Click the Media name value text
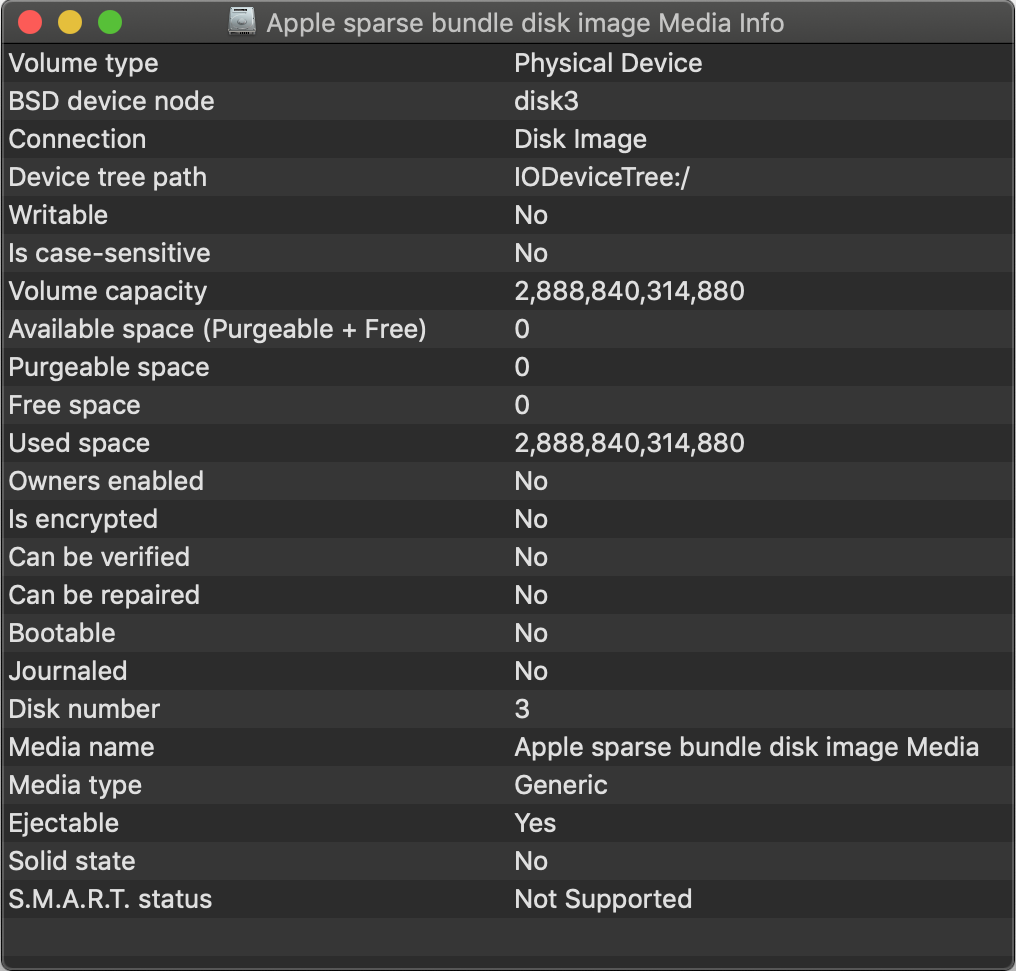 tap(746, 747)
